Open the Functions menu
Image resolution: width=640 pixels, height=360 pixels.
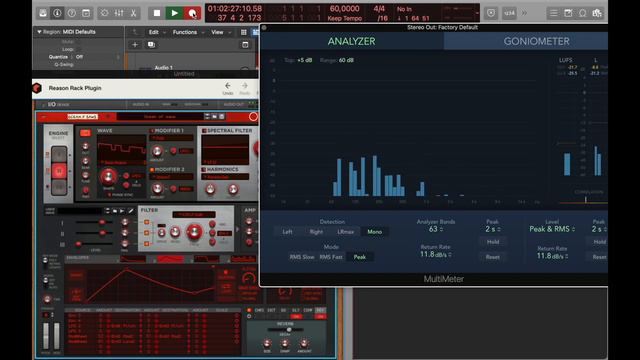[x=188, y=32]
